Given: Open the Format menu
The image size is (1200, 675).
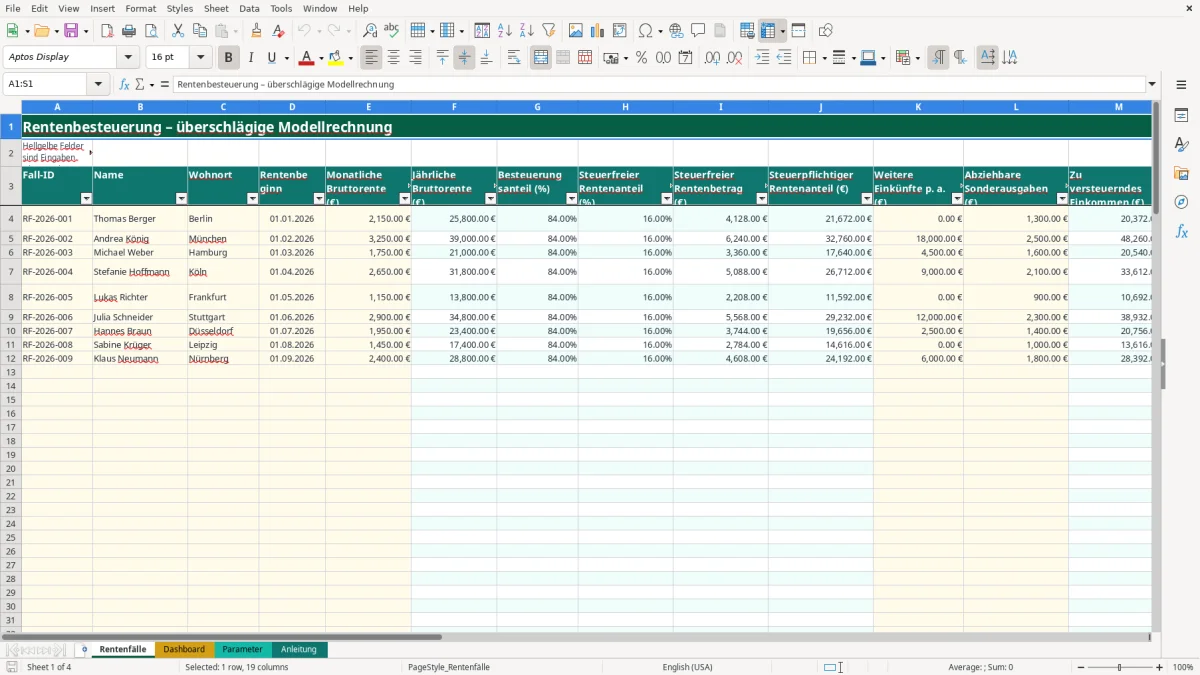Looking at the screenshot, I should pyautogui.click(x=140, y=8).
